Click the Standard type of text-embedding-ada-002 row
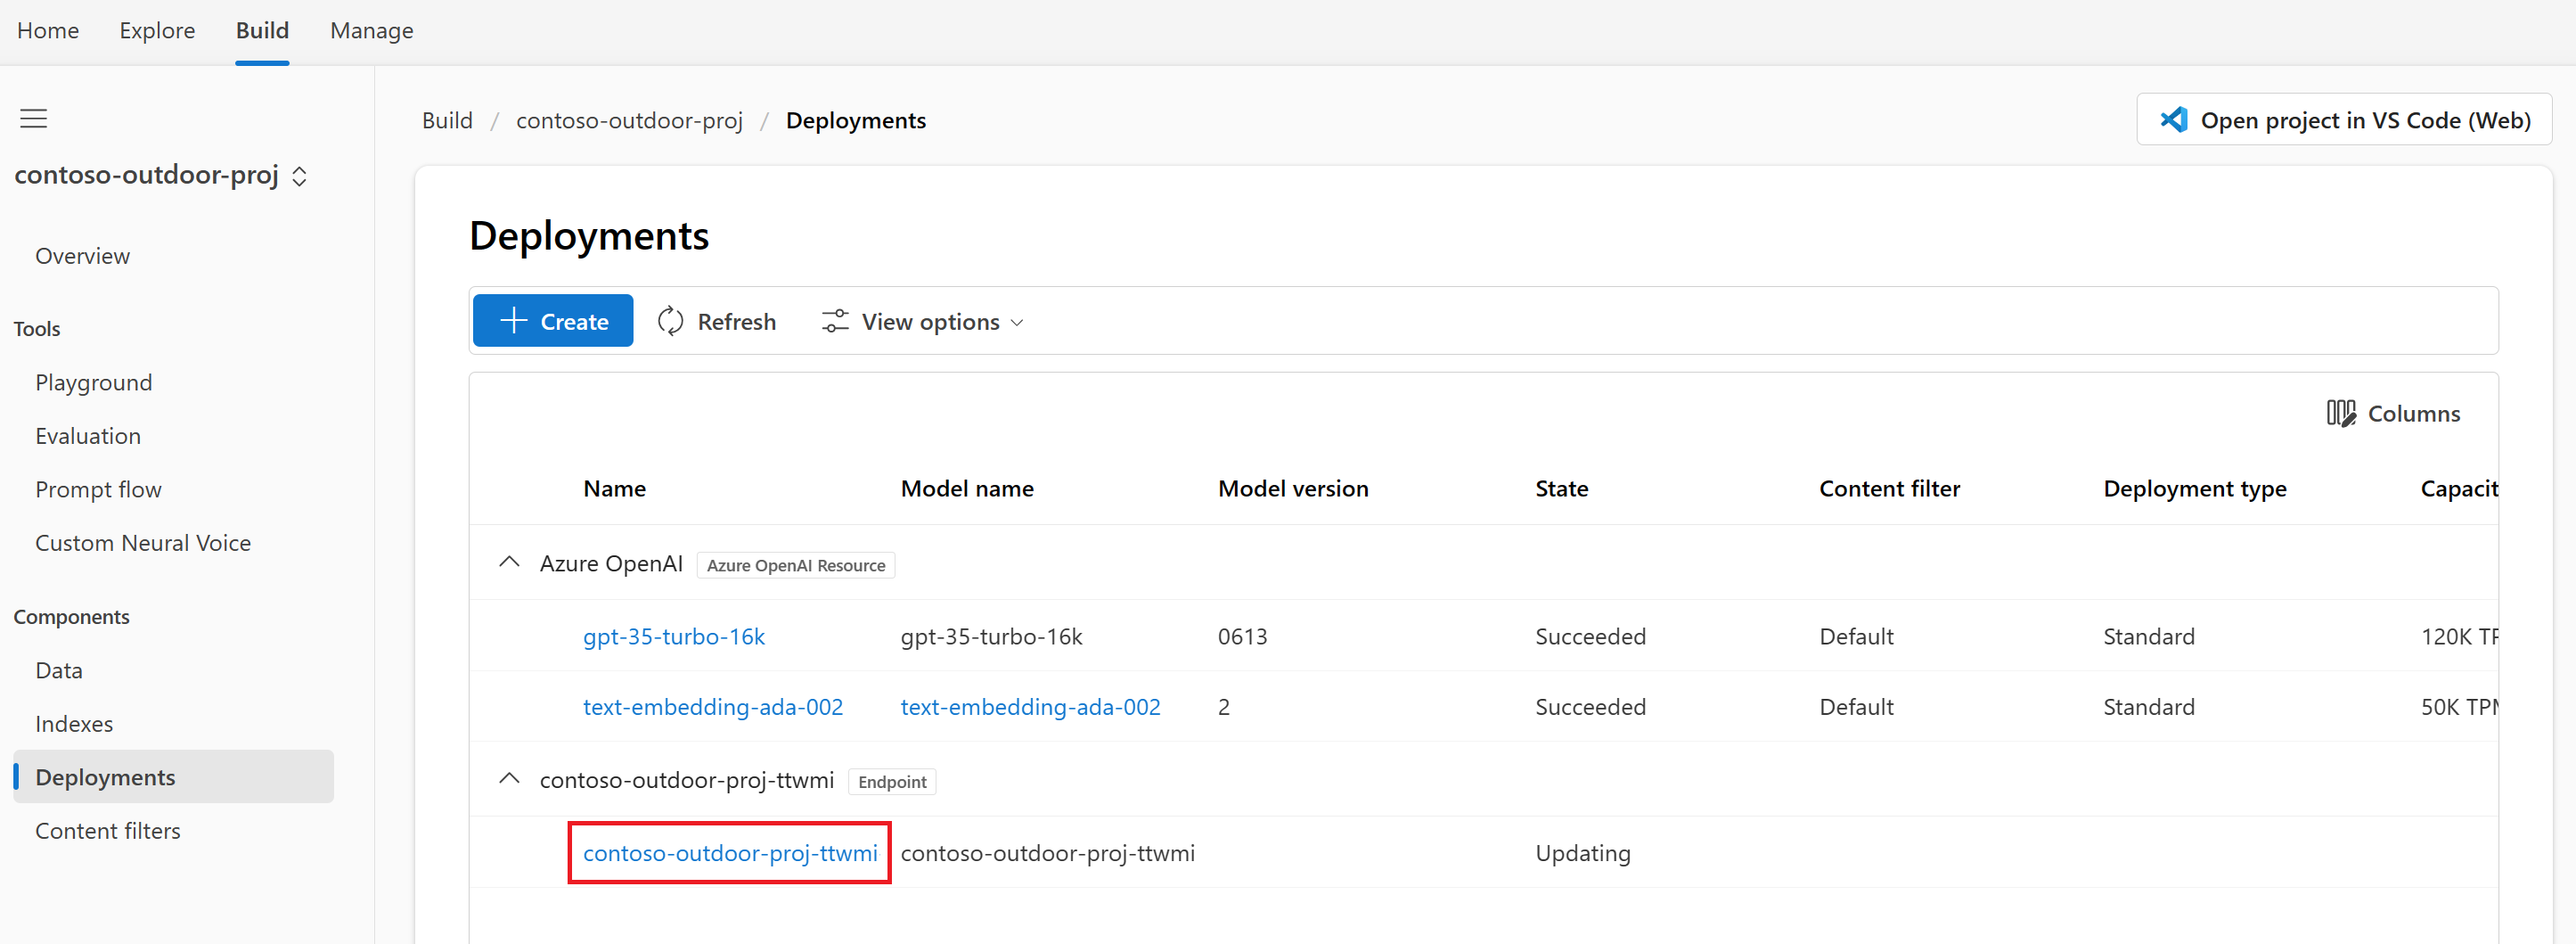The width and height of the screenshot is (2576, 944). [2149, 706]
